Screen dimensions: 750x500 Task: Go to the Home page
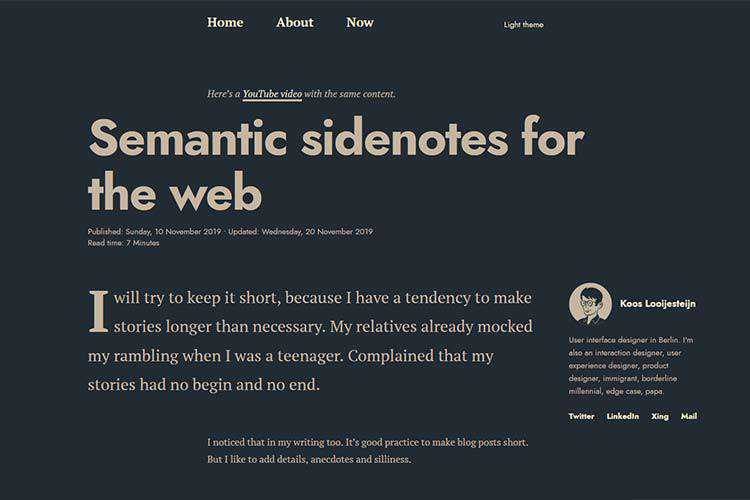(225, 22)
